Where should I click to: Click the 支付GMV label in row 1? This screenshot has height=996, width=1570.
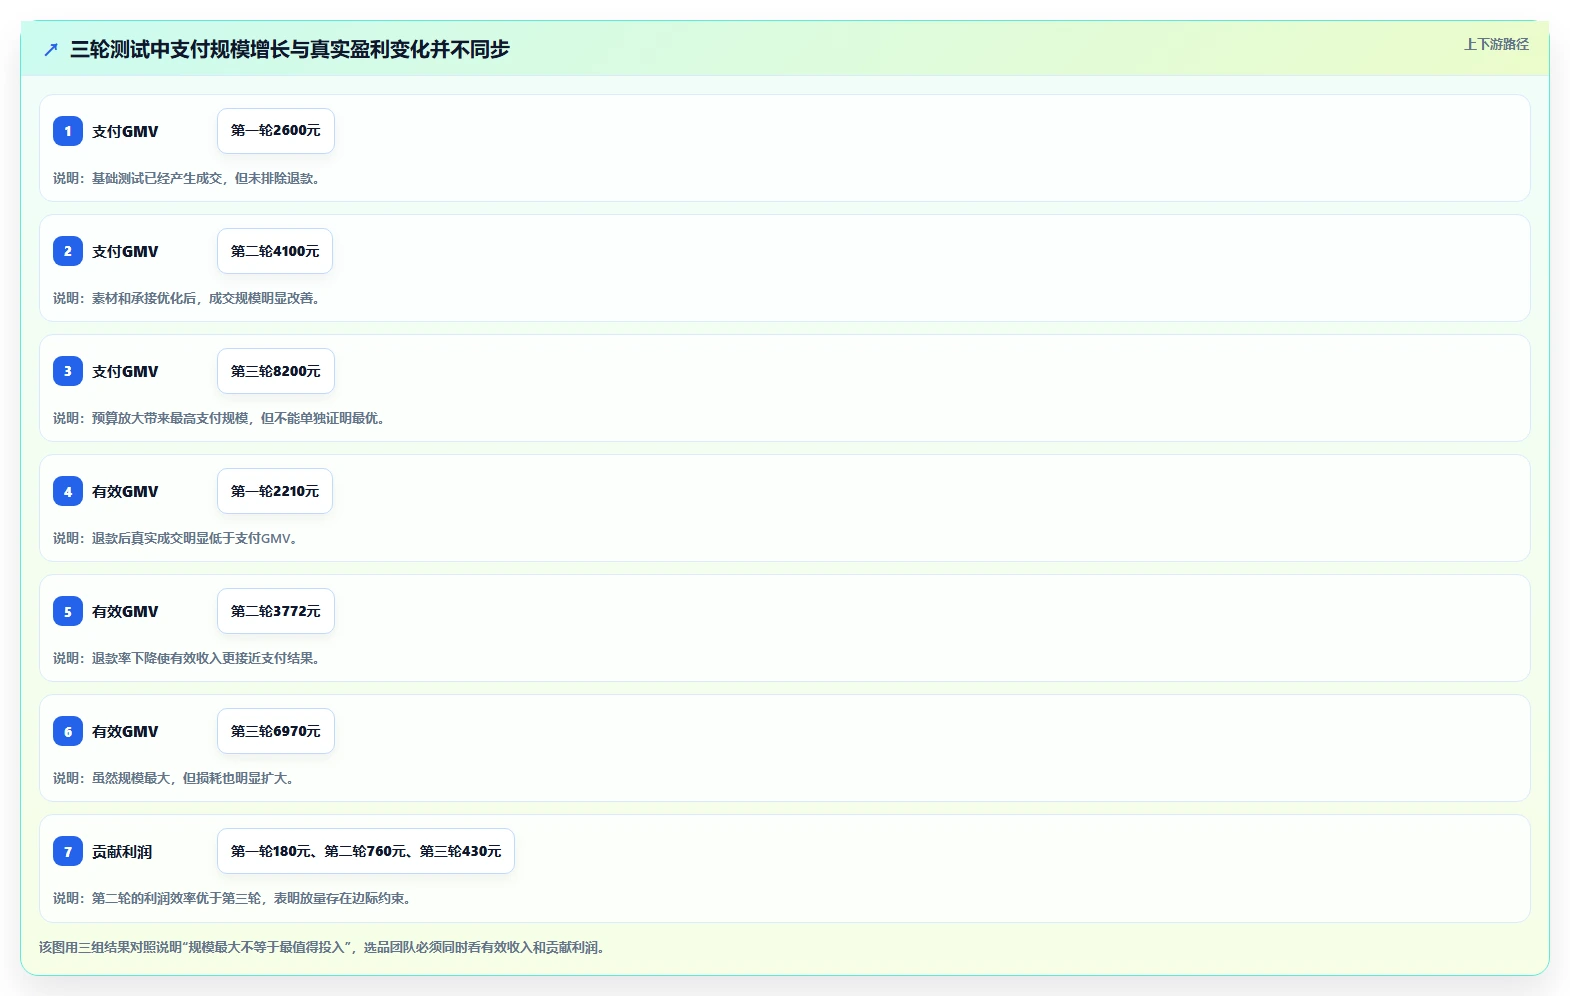coord(125,131)
